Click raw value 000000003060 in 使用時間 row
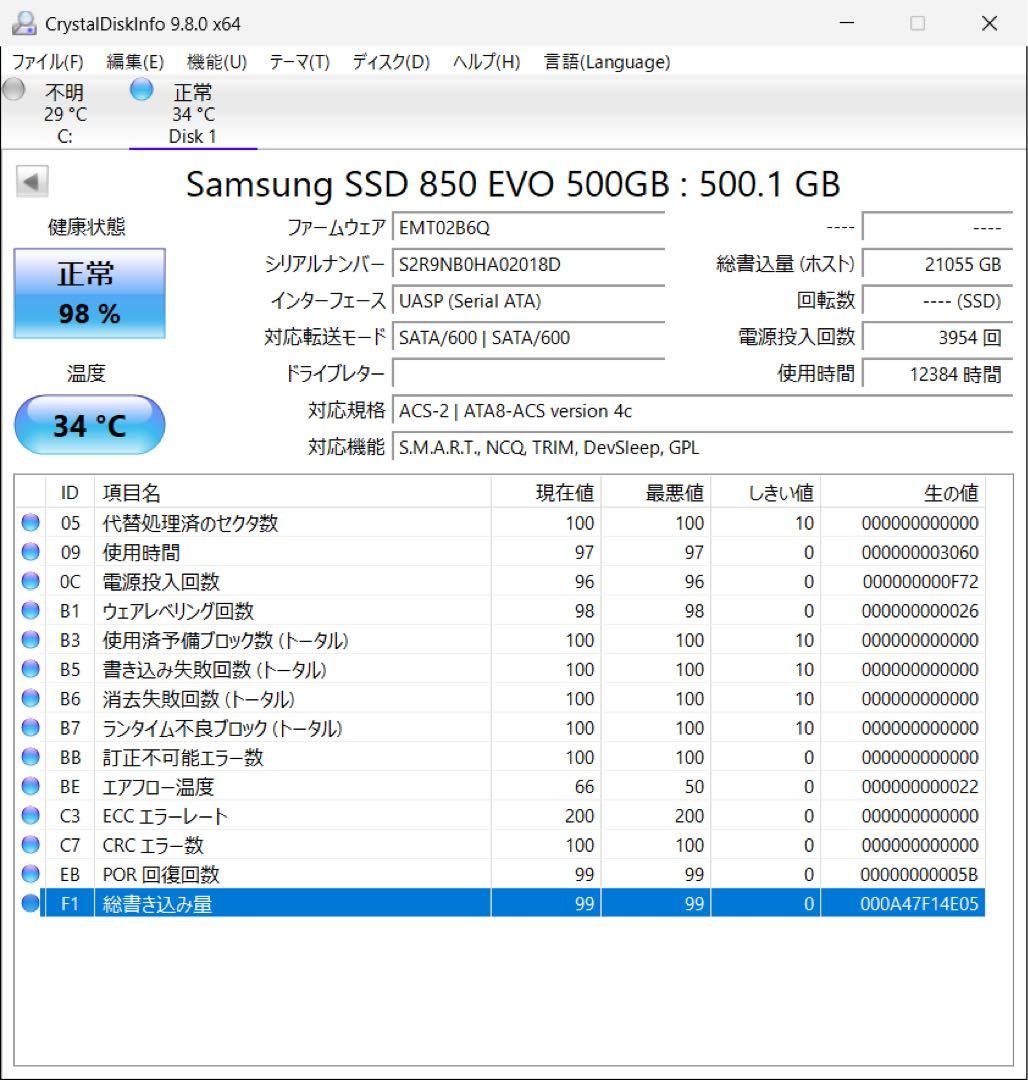This screenshot has height=1080, width=1028. pos(920,552)
